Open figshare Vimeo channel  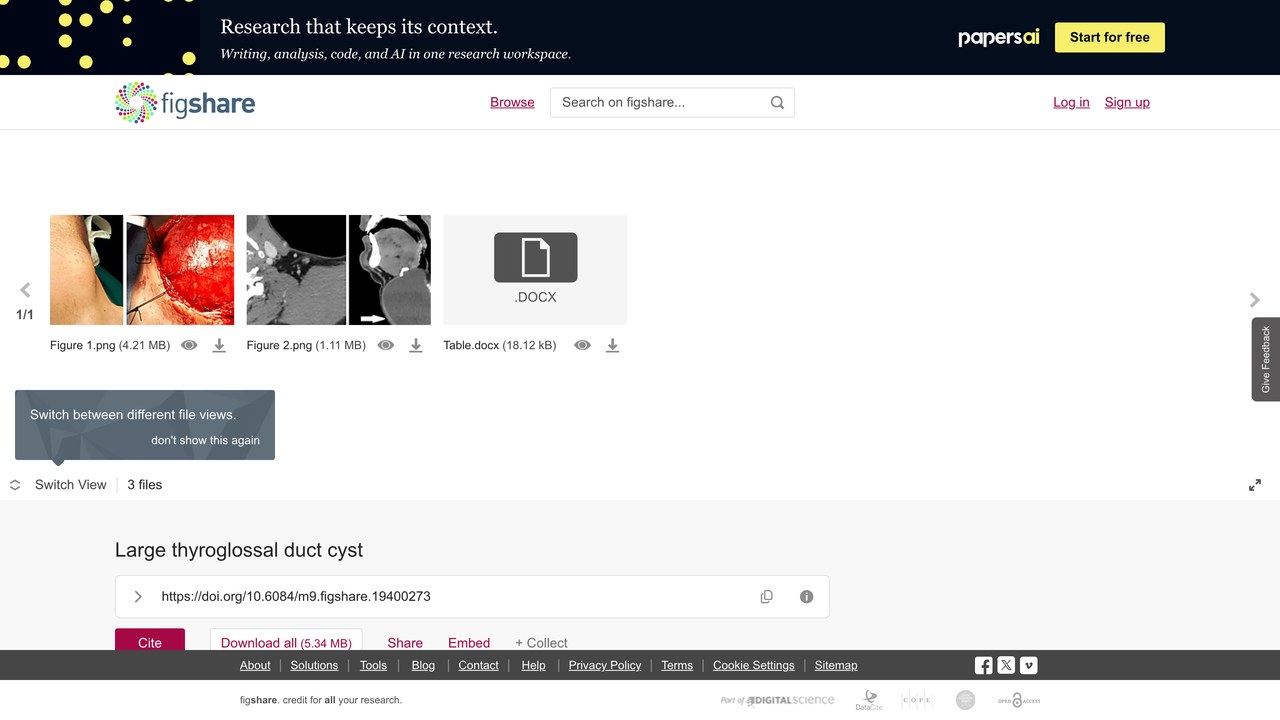[1028, 665]
